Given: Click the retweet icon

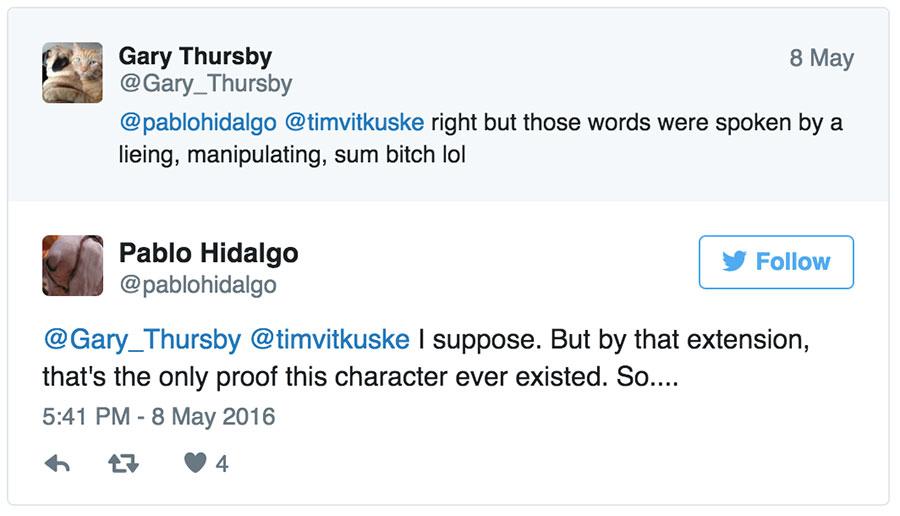Looking at the screenshot, I should 123,463.
